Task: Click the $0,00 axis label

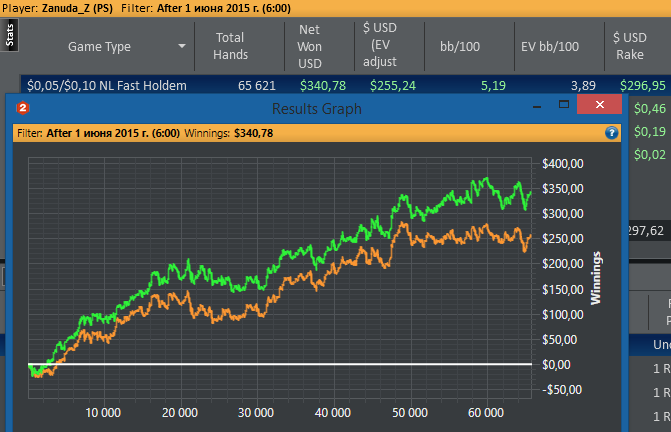Action: [556, 365]
